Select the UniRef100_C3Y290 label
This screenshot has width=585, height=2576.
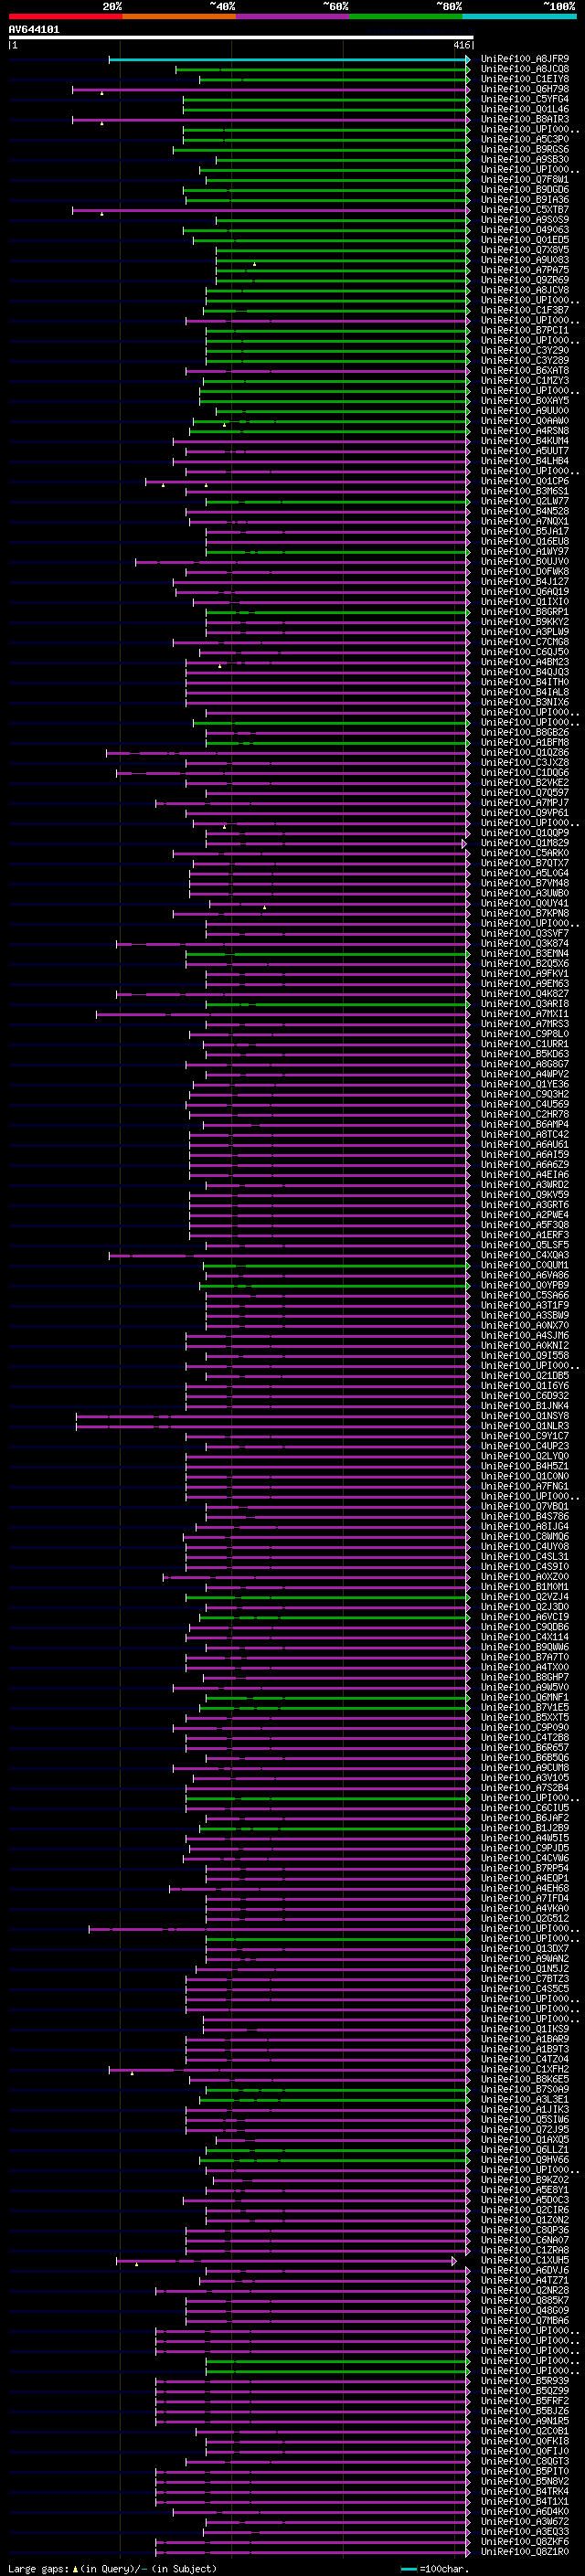point(525,350)
